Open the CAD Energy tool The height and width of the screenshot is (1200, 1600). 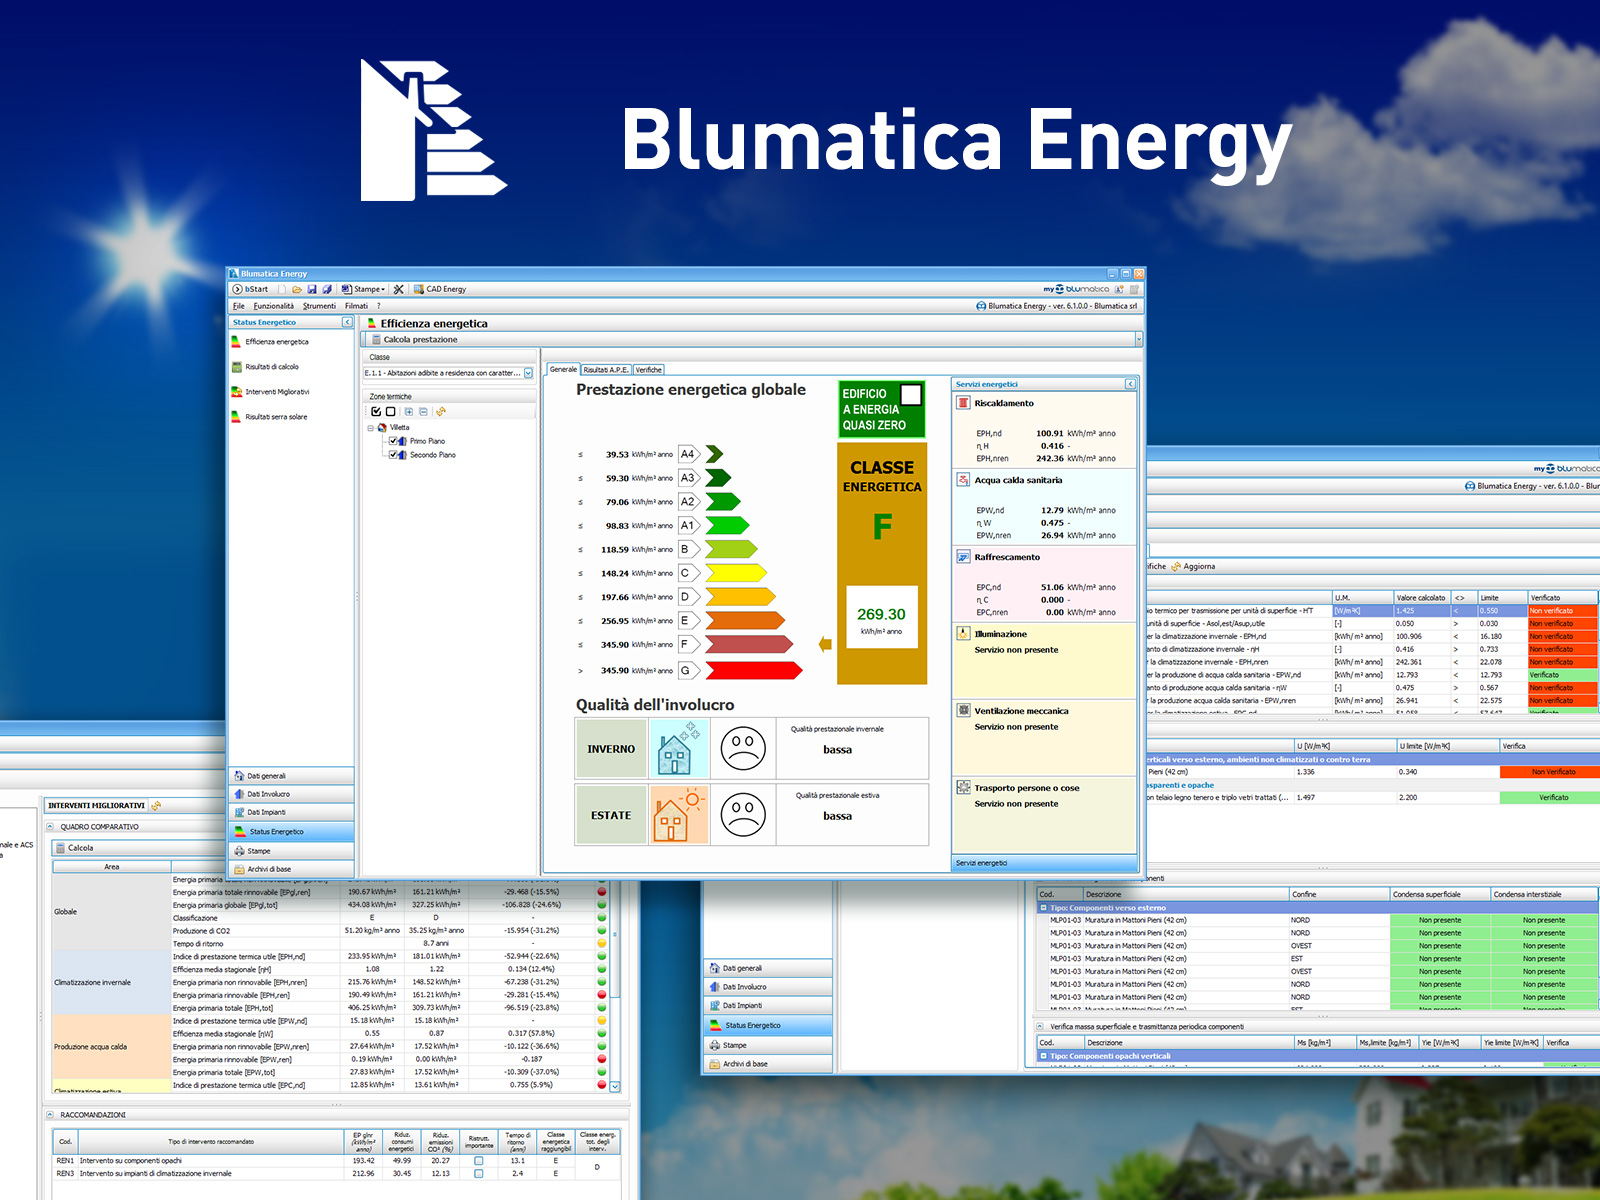coord(440,289)
